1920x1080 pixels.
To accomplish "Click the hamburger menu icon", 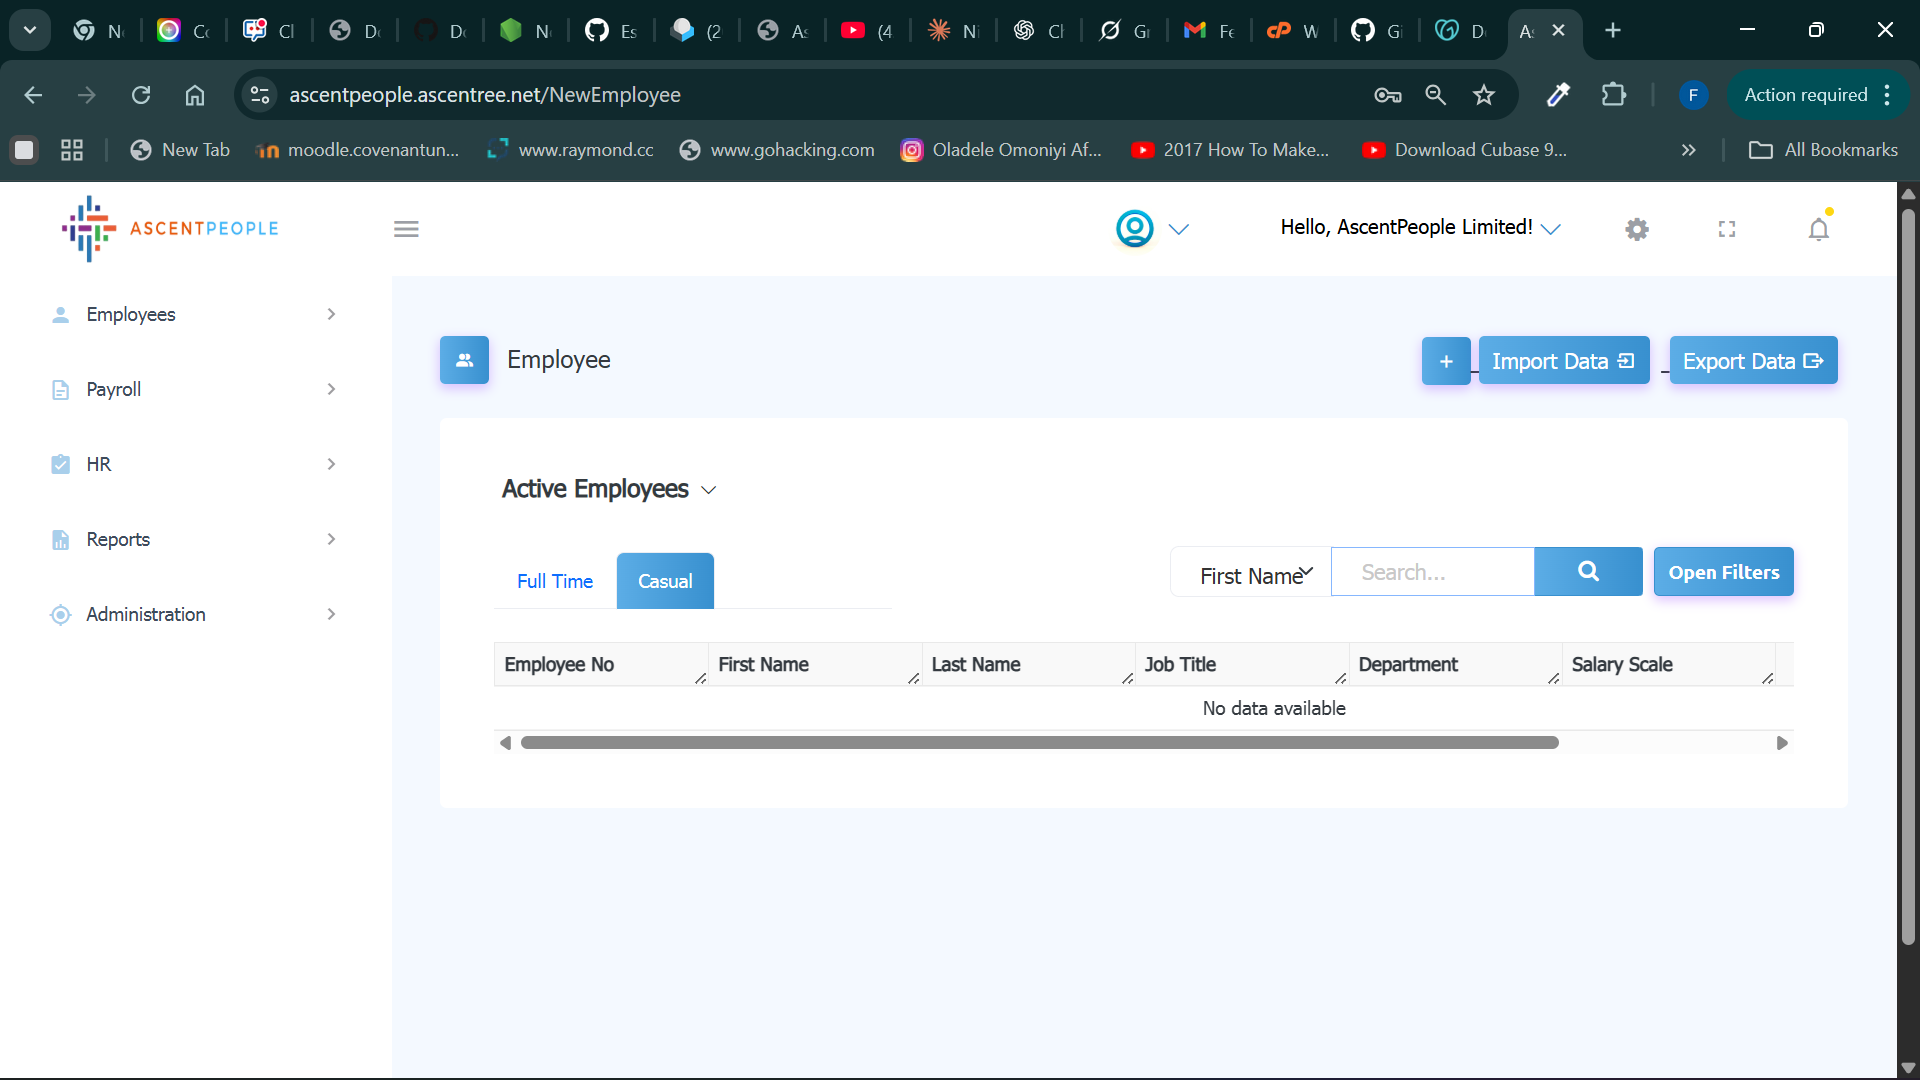I will (406, 229).
